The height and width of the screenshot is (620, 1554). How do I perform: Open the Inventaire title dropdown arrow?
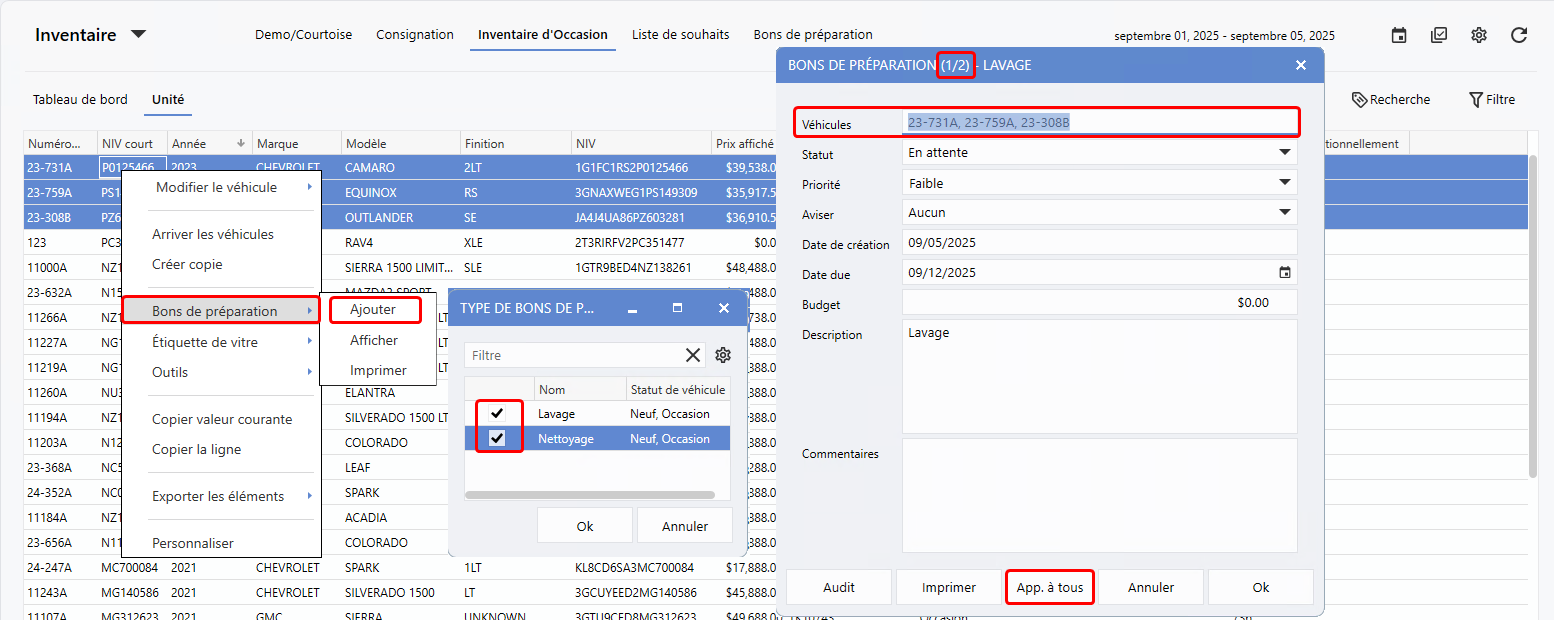[x=139, y=35]
